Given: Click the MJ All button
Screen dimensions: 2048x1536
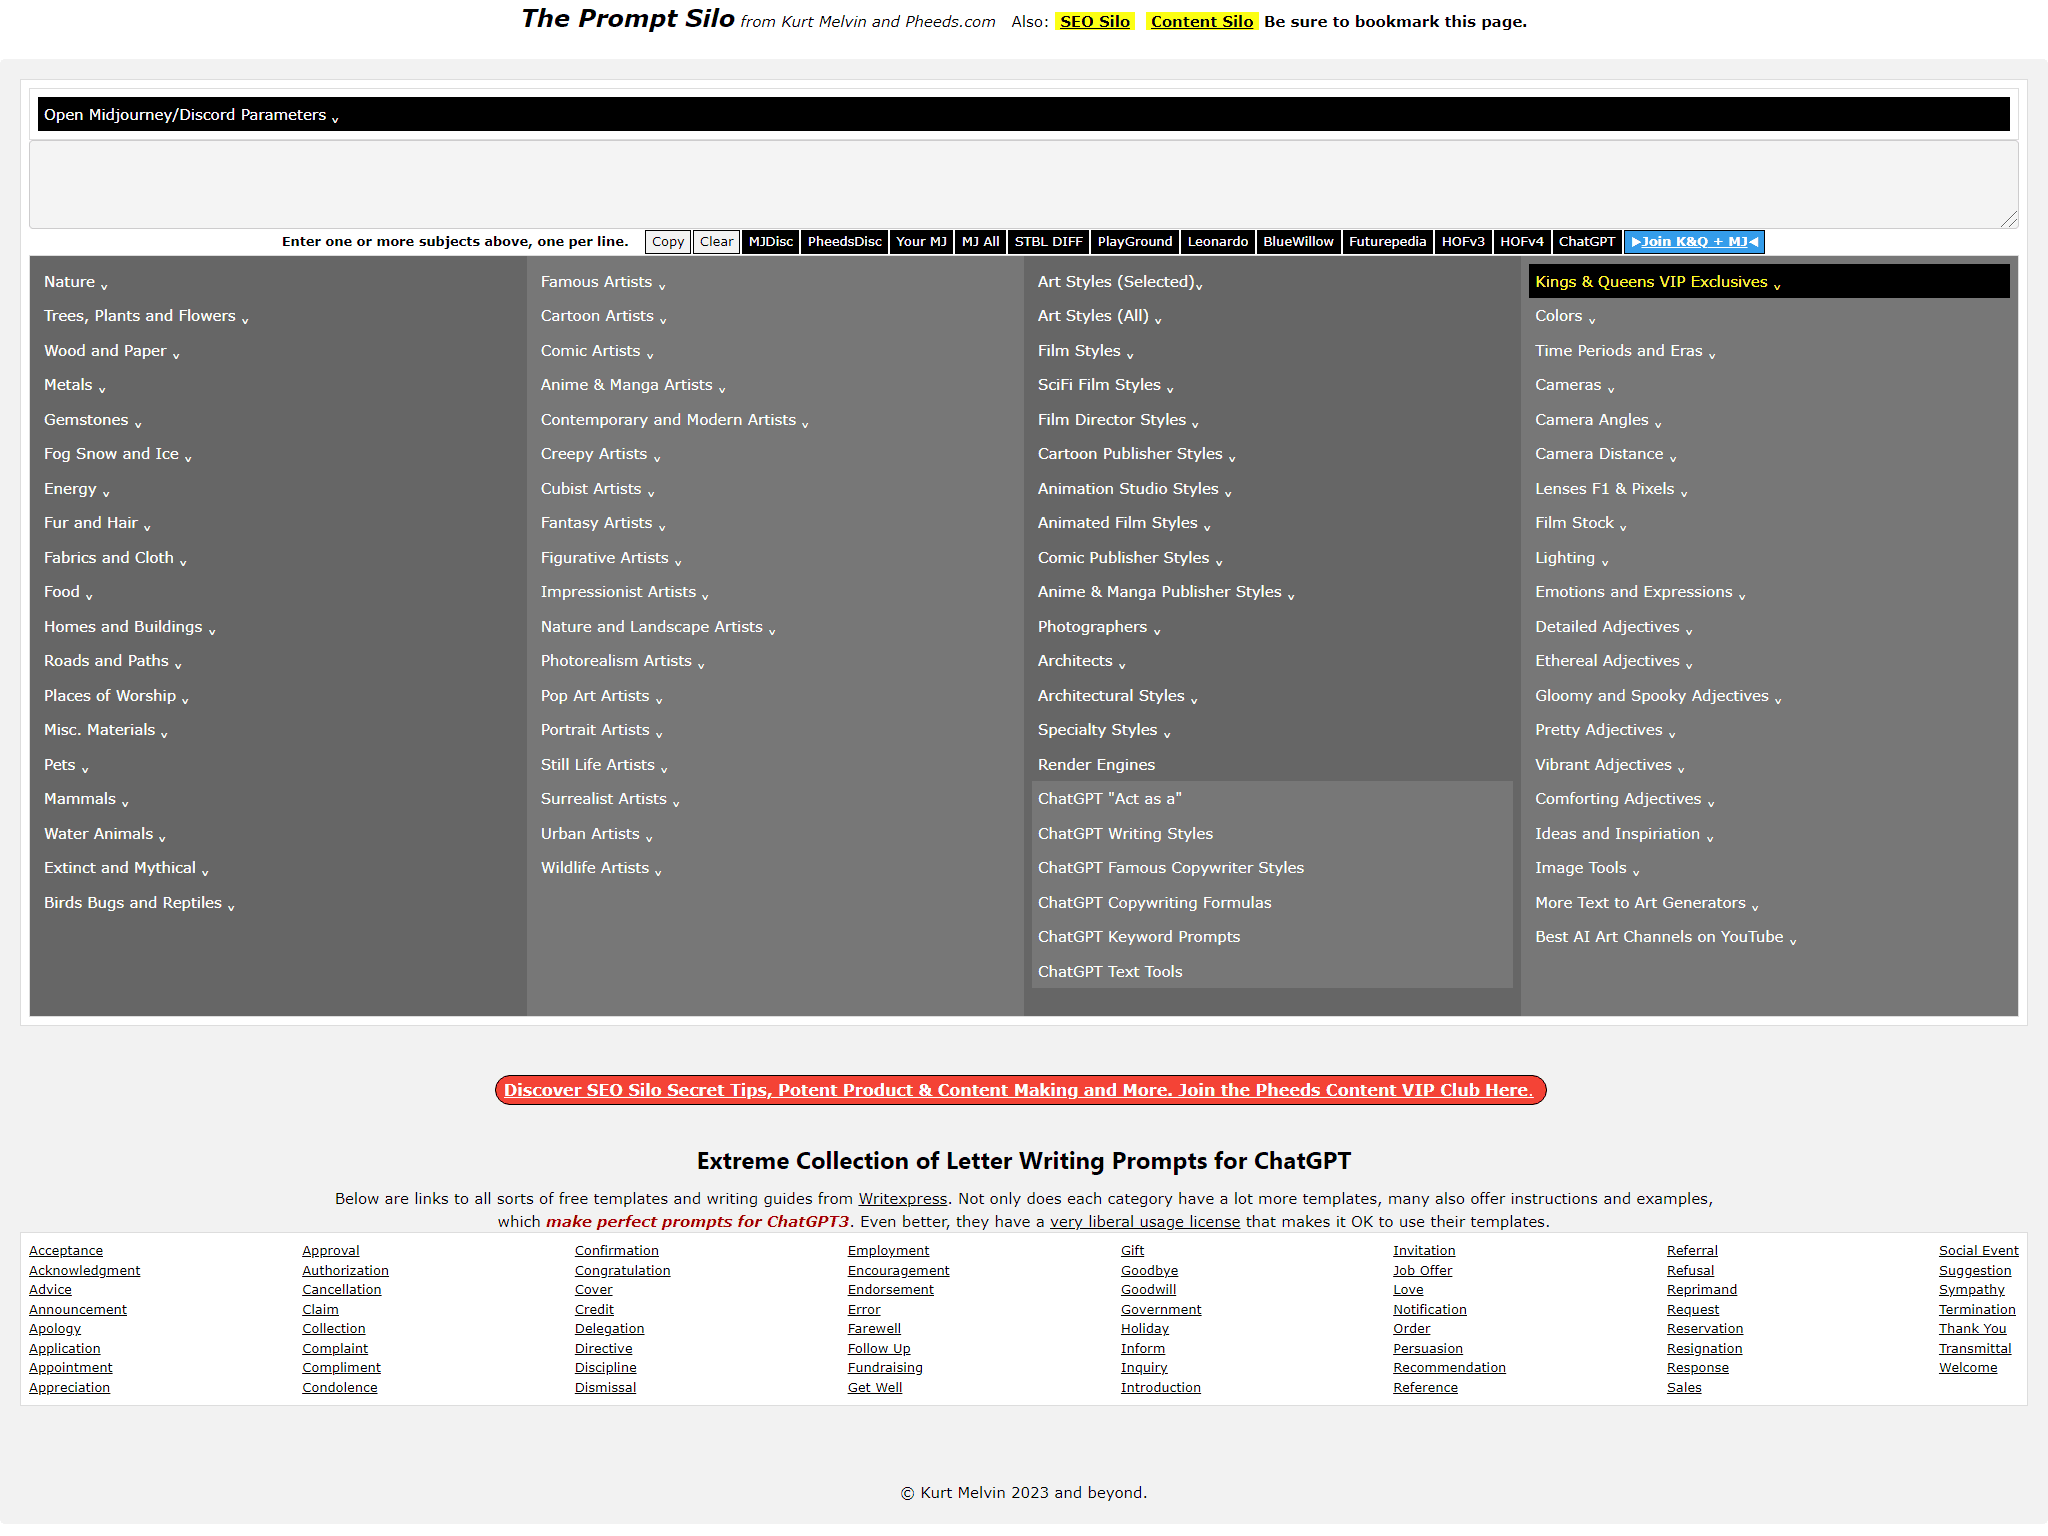Looking at the screenshot, I should (980, 242).
